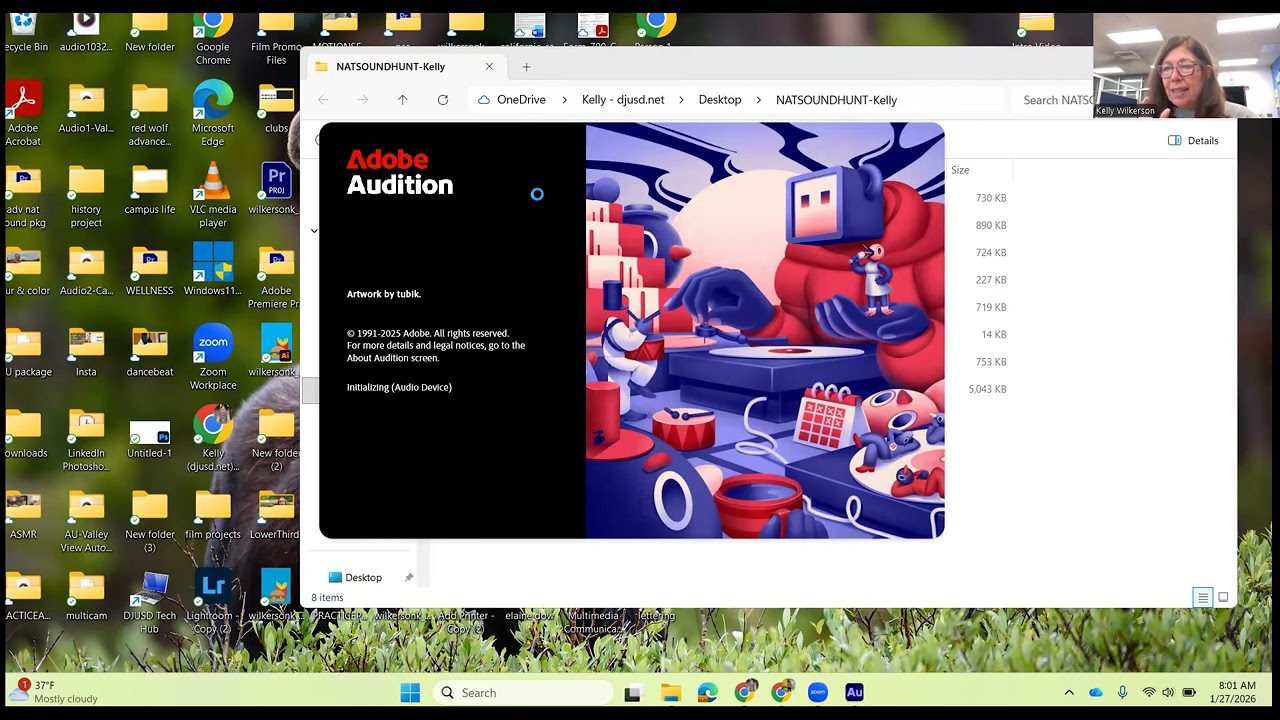The height and width of the screenshot is (720, 1280).
Task: Select the Adobe Acrobat desktop shortcut
Action: click(x=23, y=115)
